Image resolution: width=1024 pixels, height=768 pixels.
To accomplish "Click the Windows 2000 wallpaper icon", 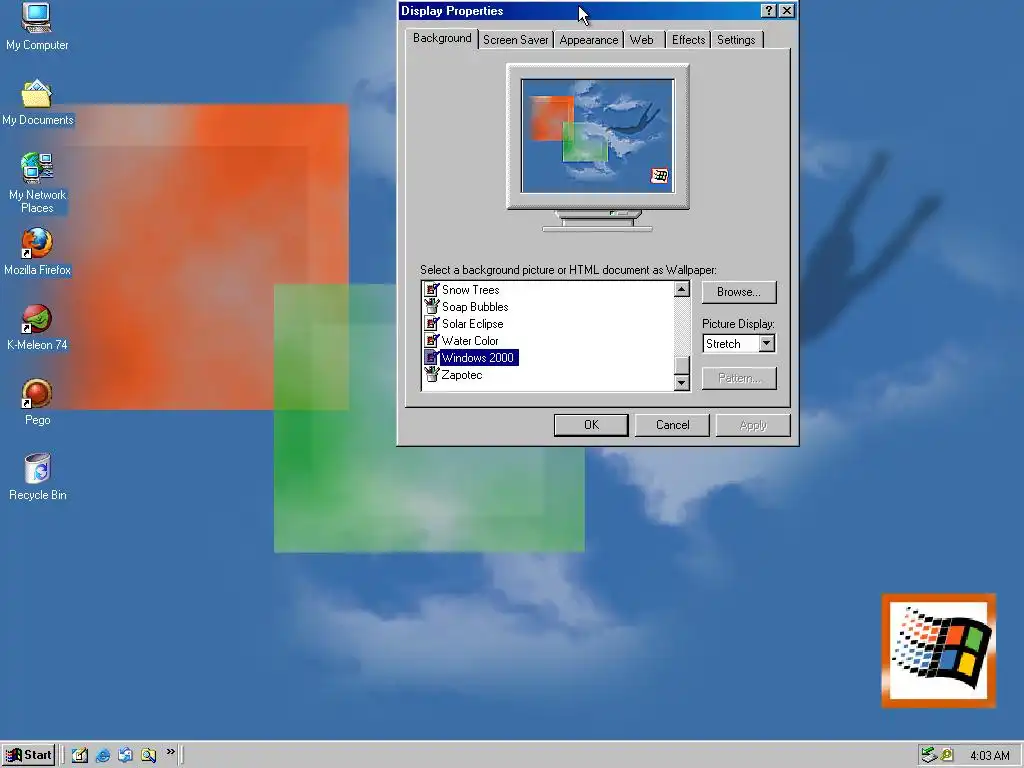I will 432,357.
